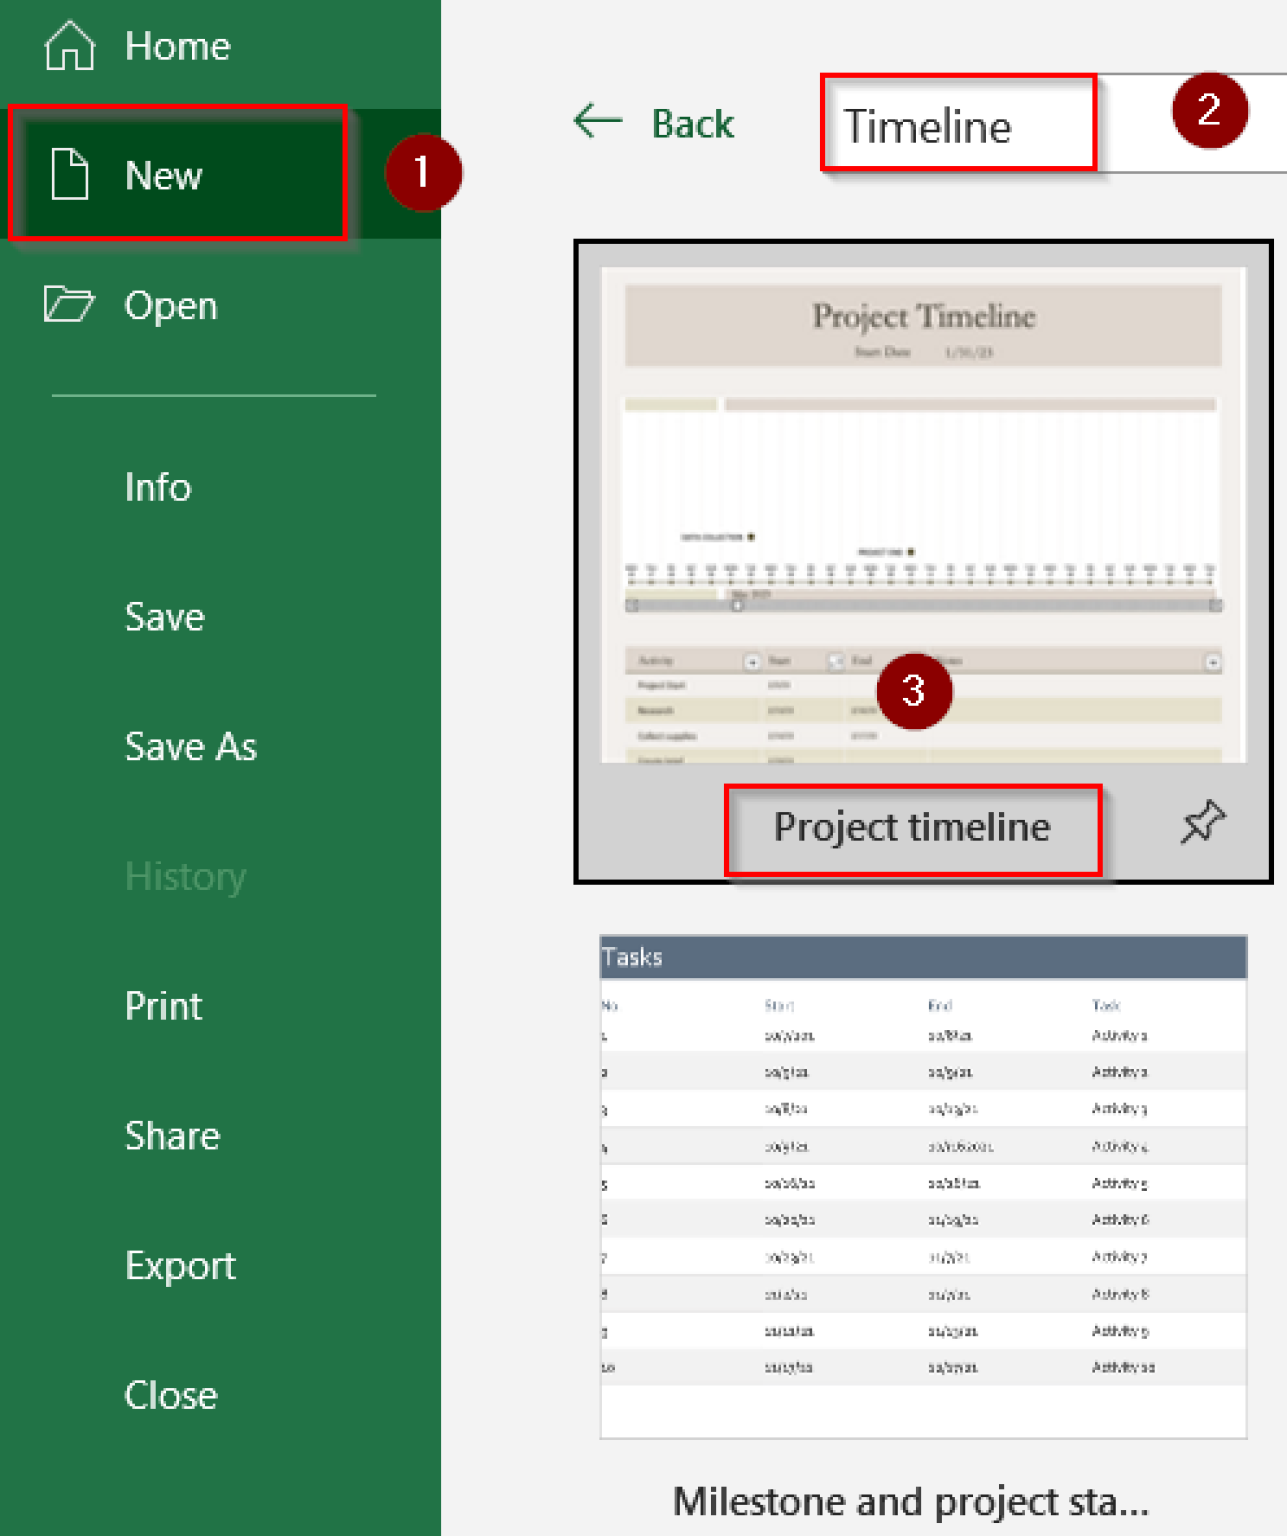The width and height of the screenshot is (1287, 1536).
Task: Select the Project Timeline preview thumbnail
Action: coord(922,514)
